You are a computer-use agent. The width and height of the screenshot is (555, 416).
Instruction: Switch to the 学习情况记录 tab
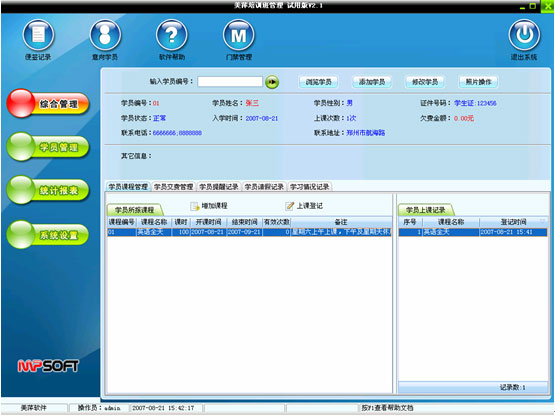click(310, 187)
